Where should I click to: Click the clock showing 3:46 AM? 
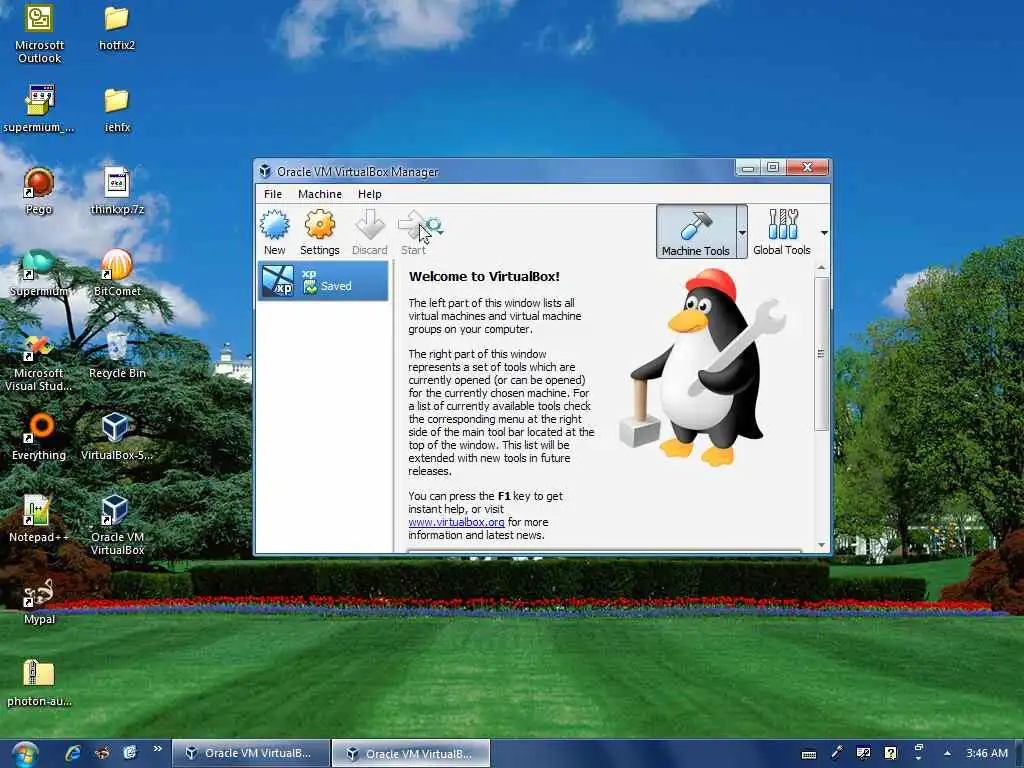click(x=987, y=753)
